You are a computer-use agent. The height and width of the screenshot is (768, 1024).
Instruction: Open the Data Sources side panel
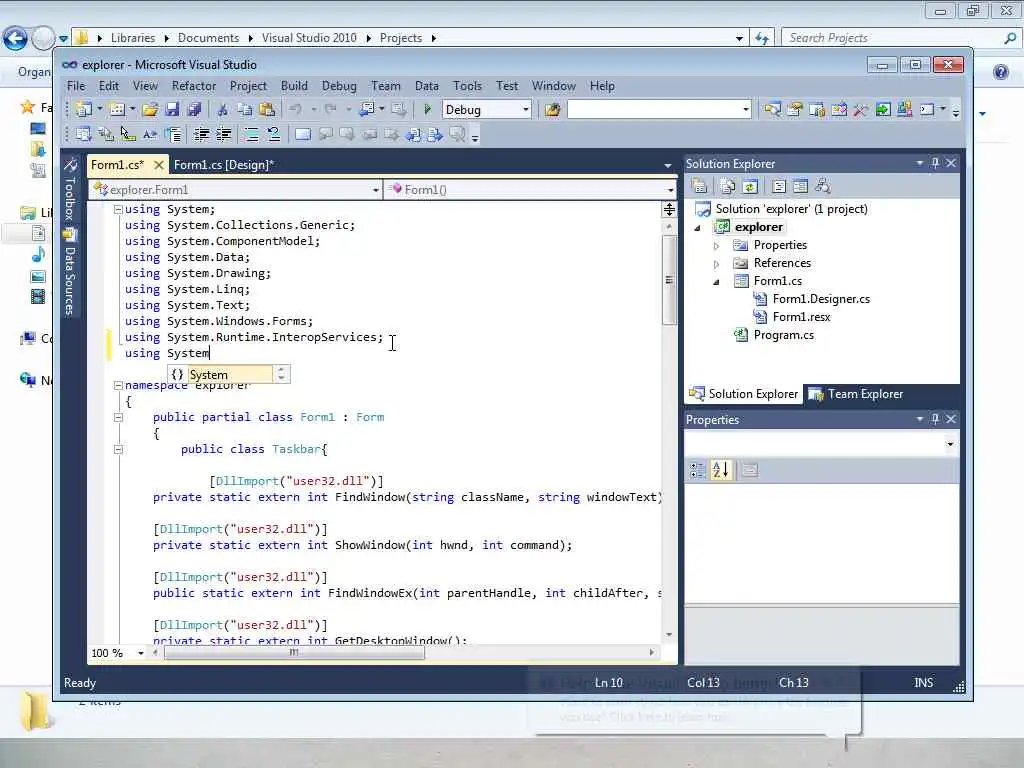(x=70, y=273)
